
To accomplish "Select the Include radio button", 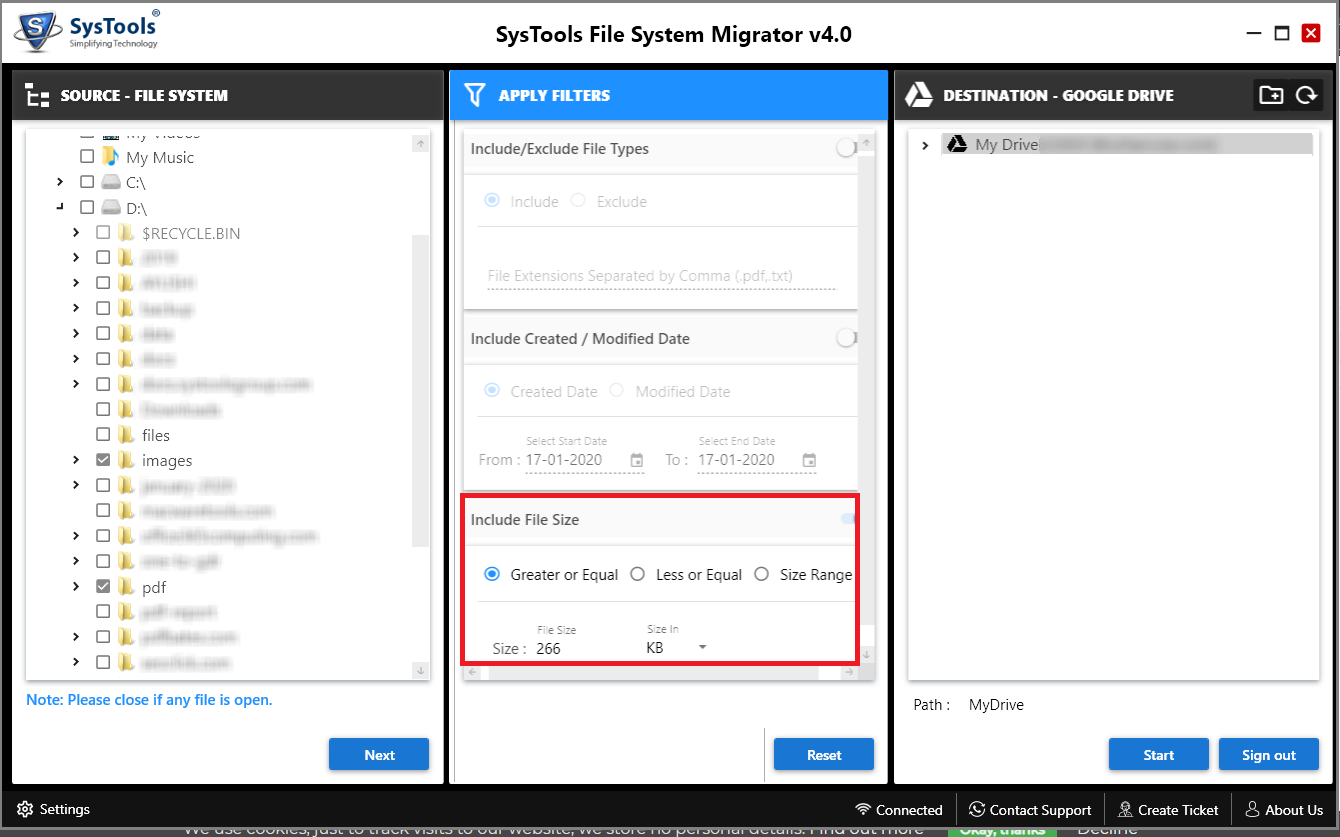I will [x=492, y=201].
